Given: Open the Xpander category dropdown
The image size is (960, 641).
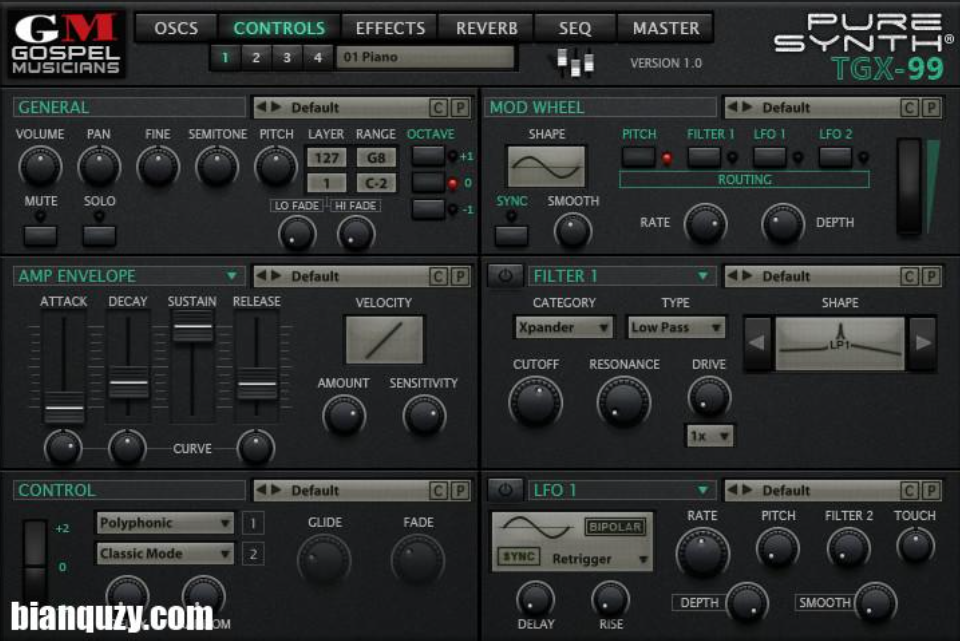Looking at the screenshot, I should click(563, 328).
